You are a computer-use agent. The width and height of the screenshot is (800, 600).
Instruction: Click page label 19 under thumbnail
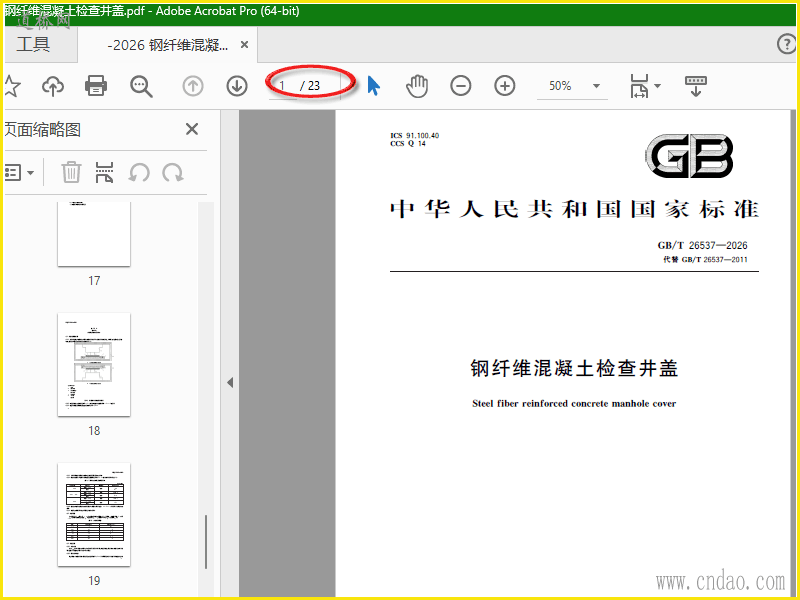click(94, 581)
